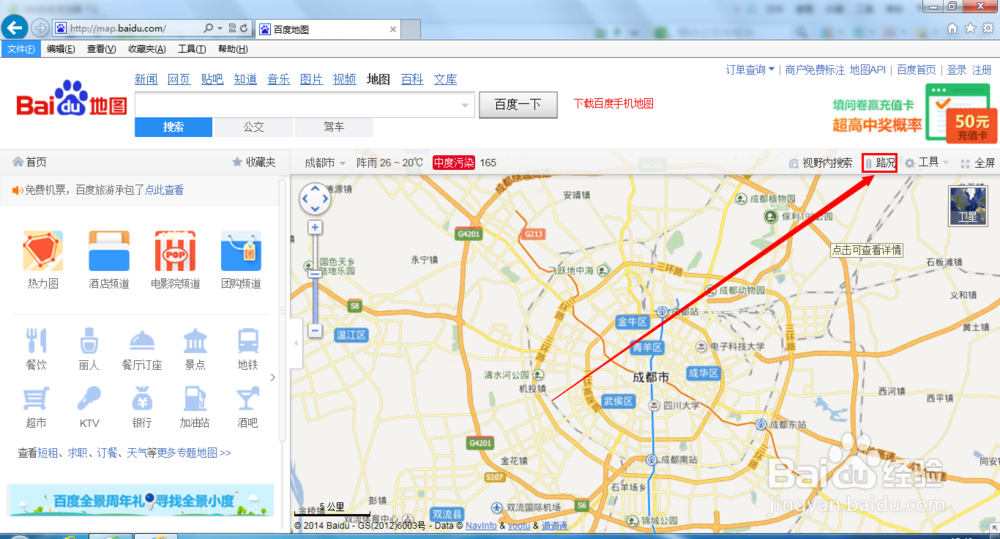
Task: Close the 百度地图 browser tab
Action: (393, 29)
